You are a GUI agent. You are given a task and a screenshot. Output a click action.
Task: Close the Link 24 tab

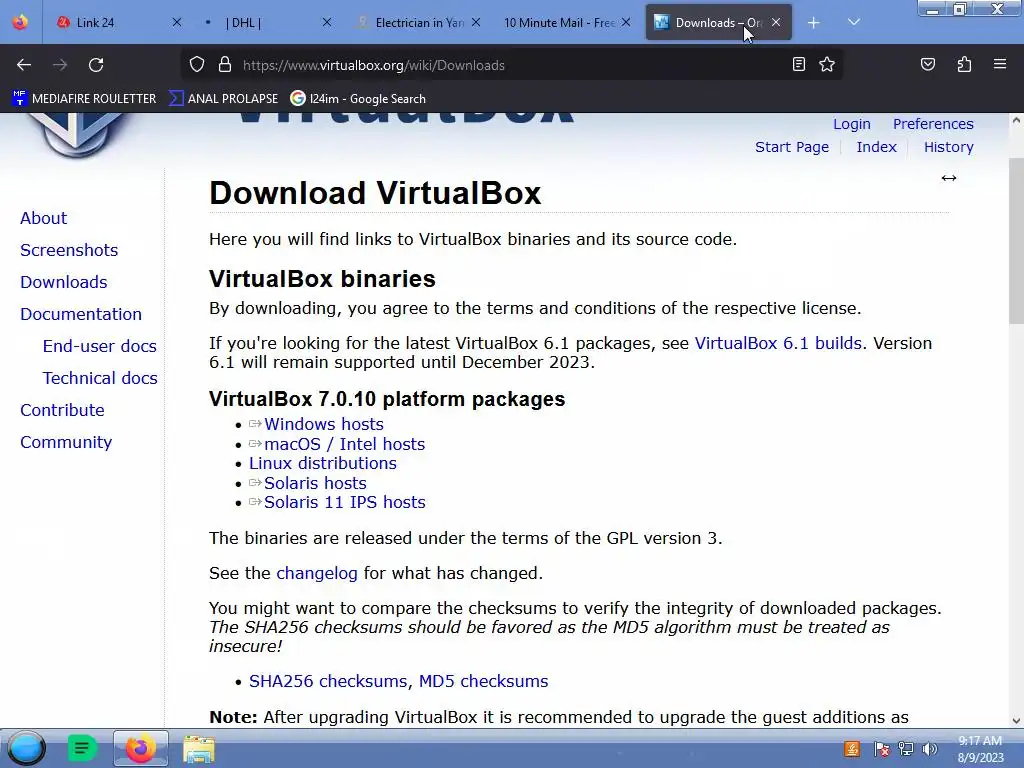[x=177, y=23]
